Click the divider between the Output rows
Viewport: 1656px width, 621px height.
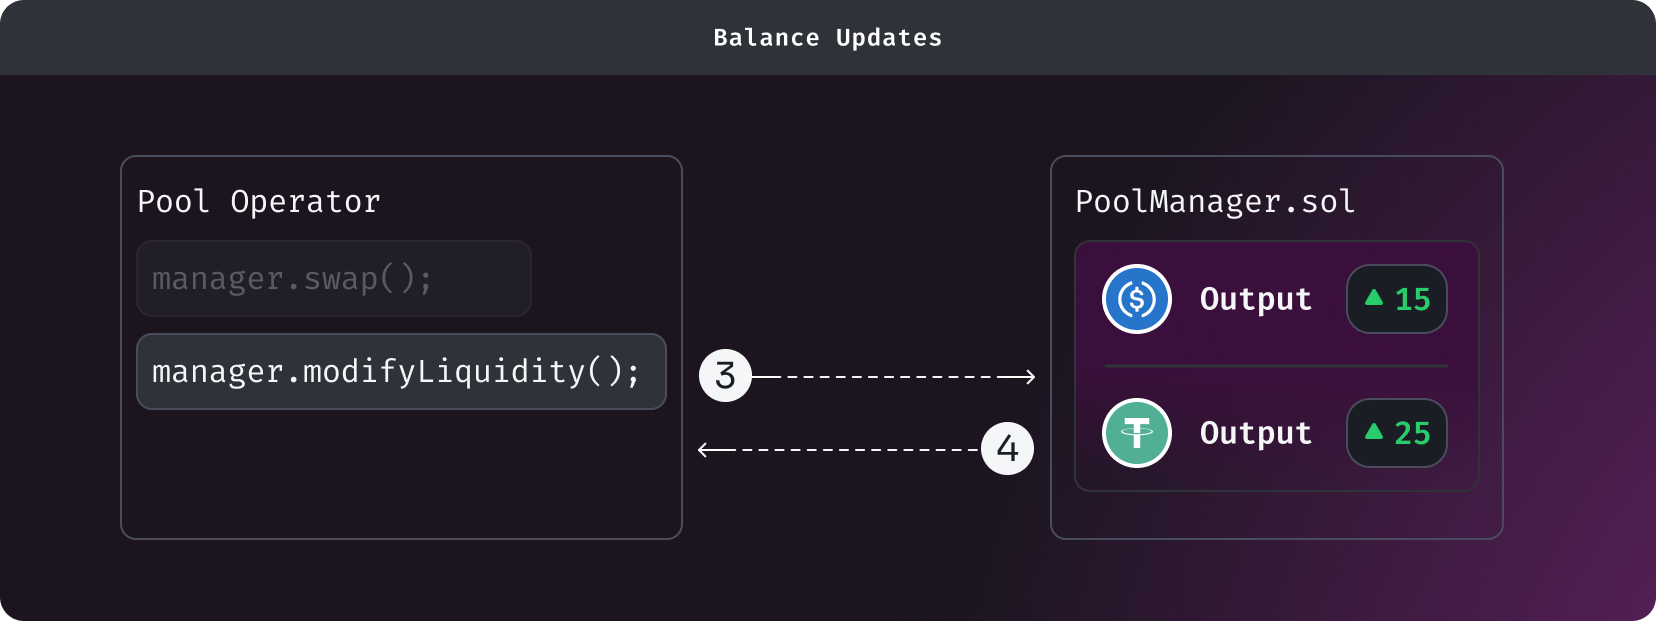coord(1276,366)
